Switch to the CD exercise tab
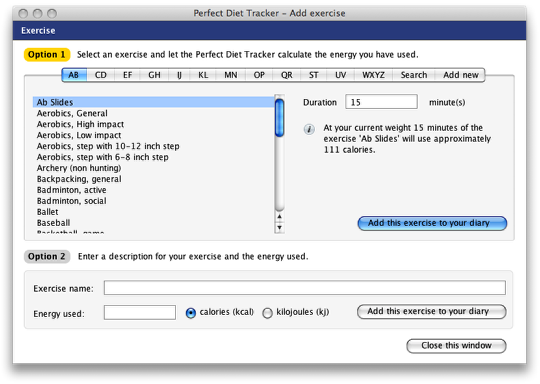 [101, 75]
